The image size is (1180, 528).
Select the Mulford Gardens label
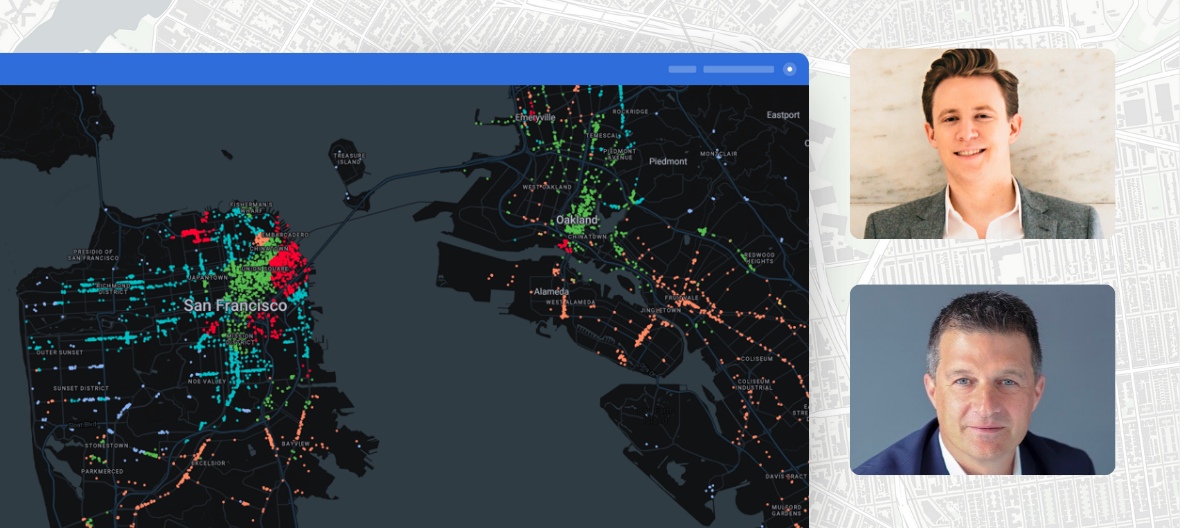click(784, 508)
